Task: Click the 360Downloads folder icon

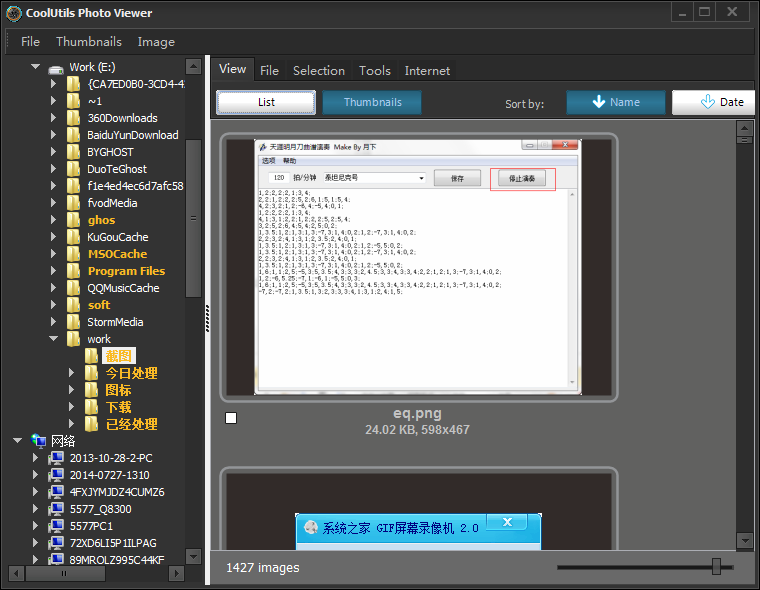Action: pyautogui.click(x=74, y=118)
